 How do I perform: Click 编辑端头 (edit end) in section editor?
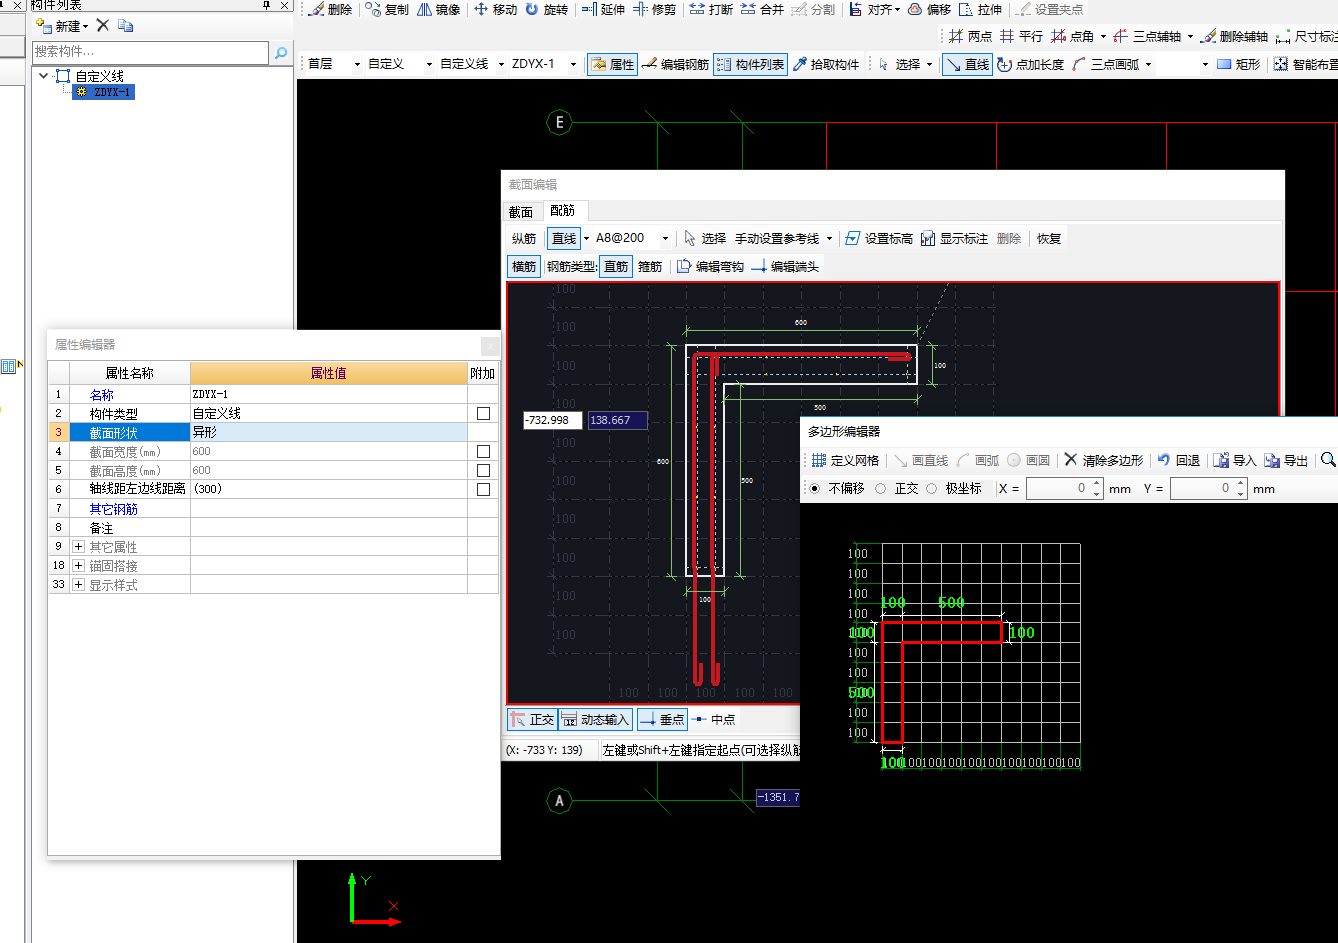[x=785, y=266]
